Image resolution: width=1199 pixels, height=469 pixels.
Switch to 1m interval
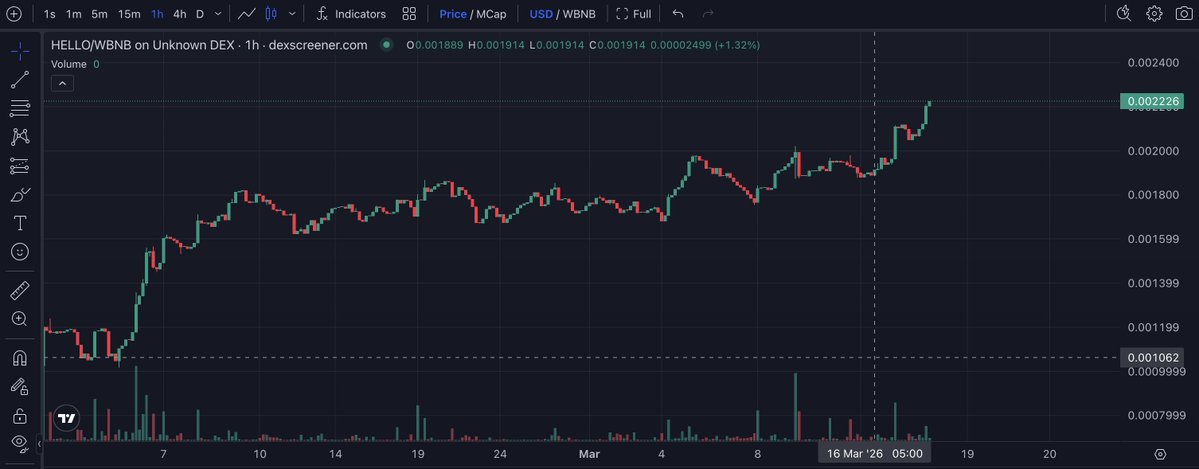73,14
